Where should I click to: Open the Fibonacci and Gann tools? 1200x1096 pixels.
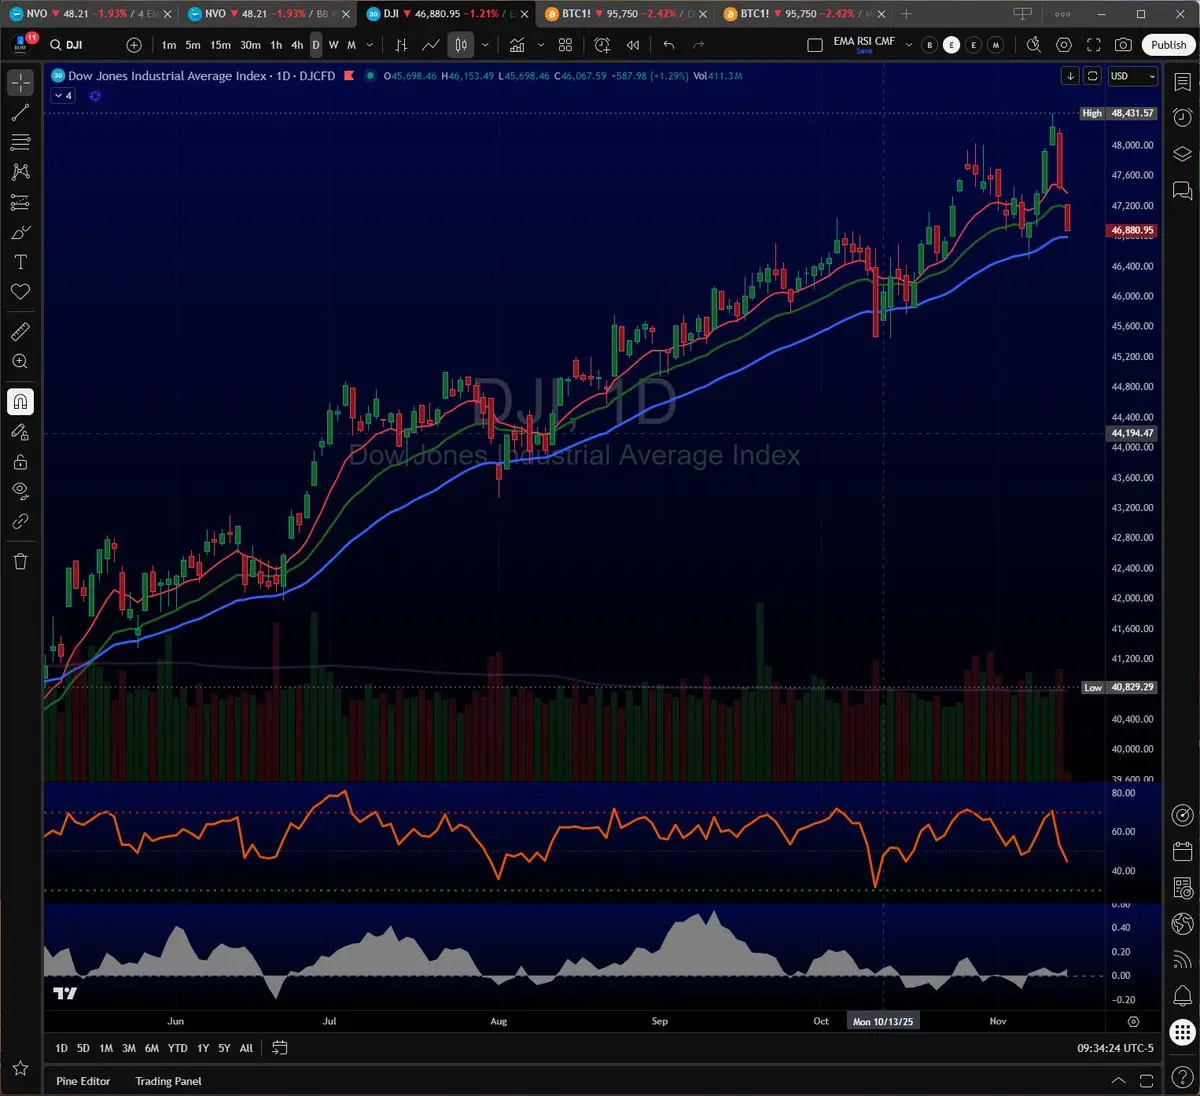click(20, 143)
